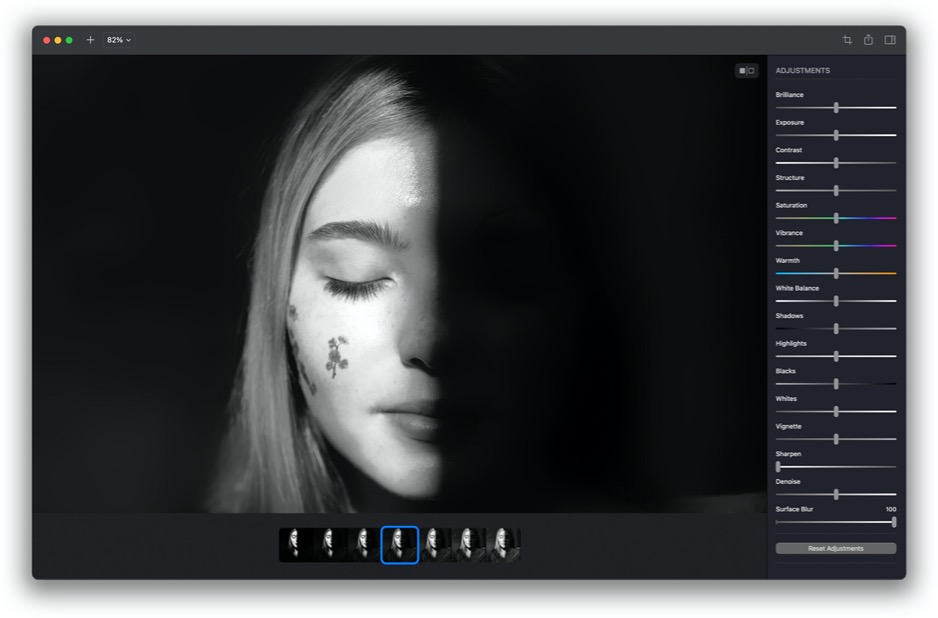Click the Warmth slider knob
Viewport: 938px width, 618px height.
coord(836,273)
